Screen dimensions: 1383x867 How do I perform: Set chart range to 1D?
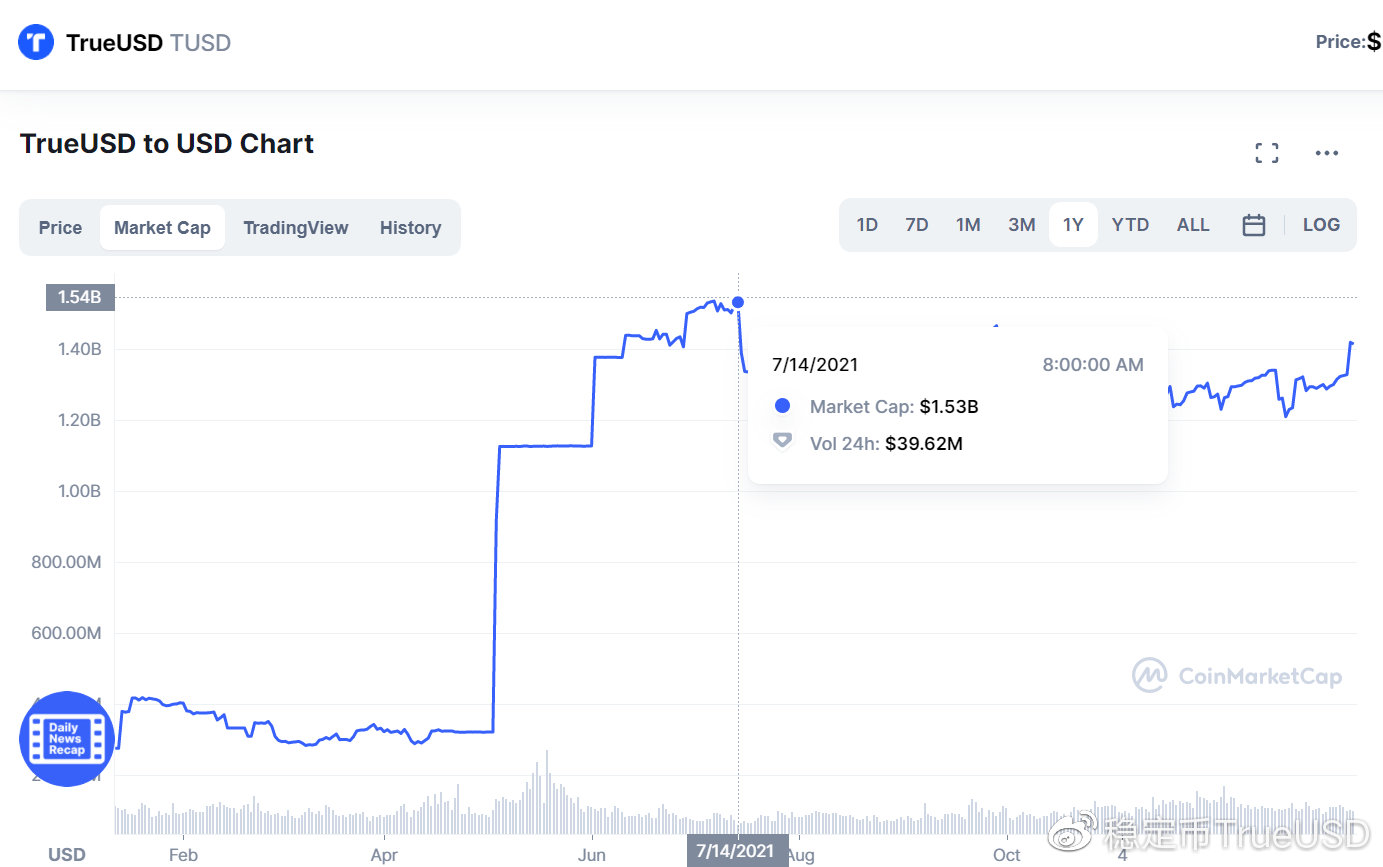[867, 225]
